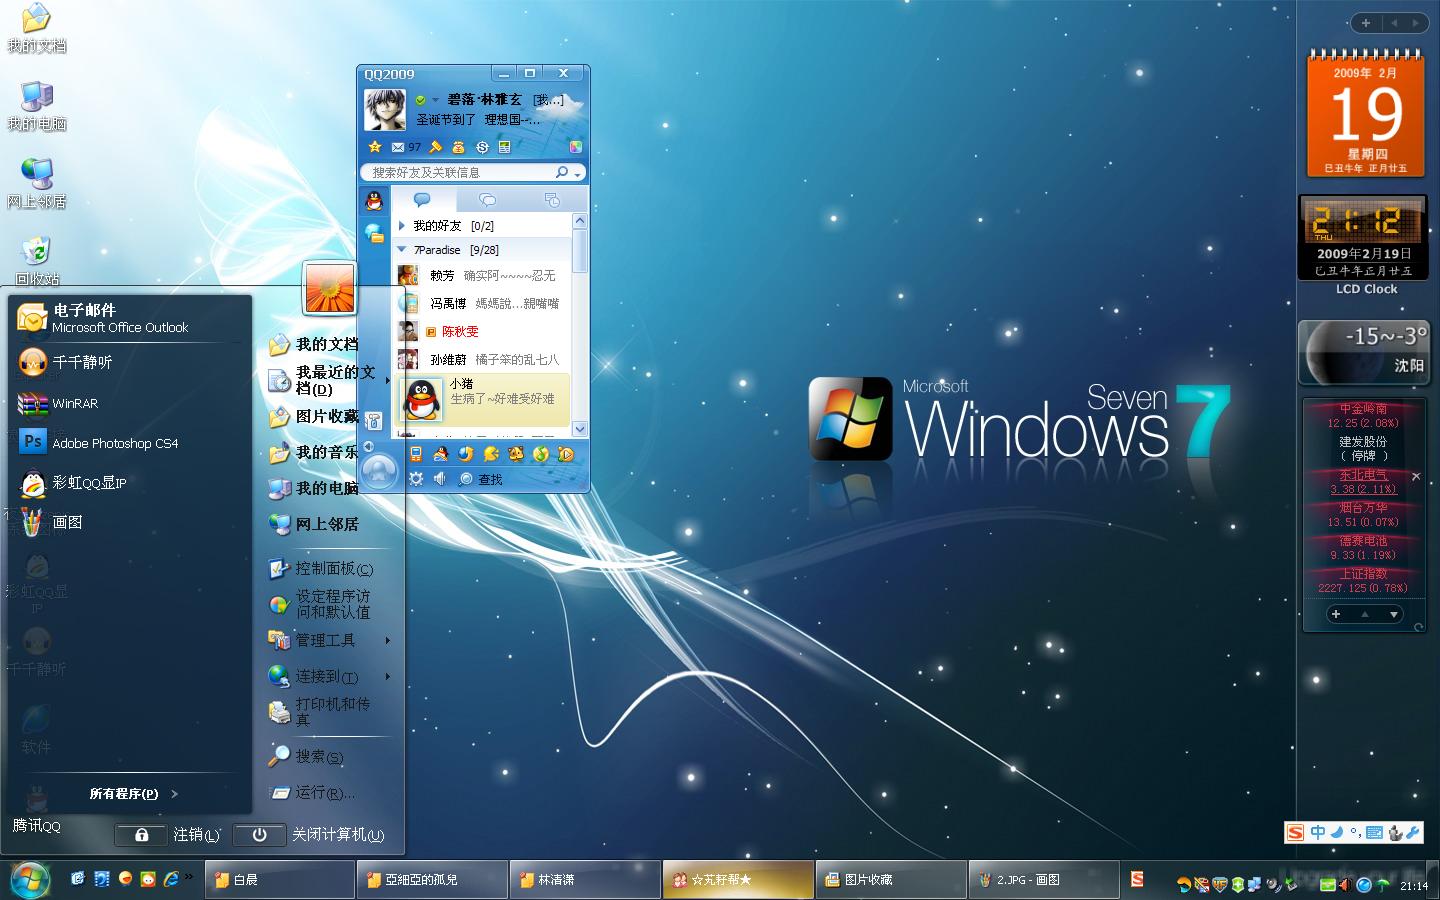Image resolution: width=1440 pixels, height=900 pixels.
Task: Open the QQ skin color changer icon
Action: pos(575,147)
